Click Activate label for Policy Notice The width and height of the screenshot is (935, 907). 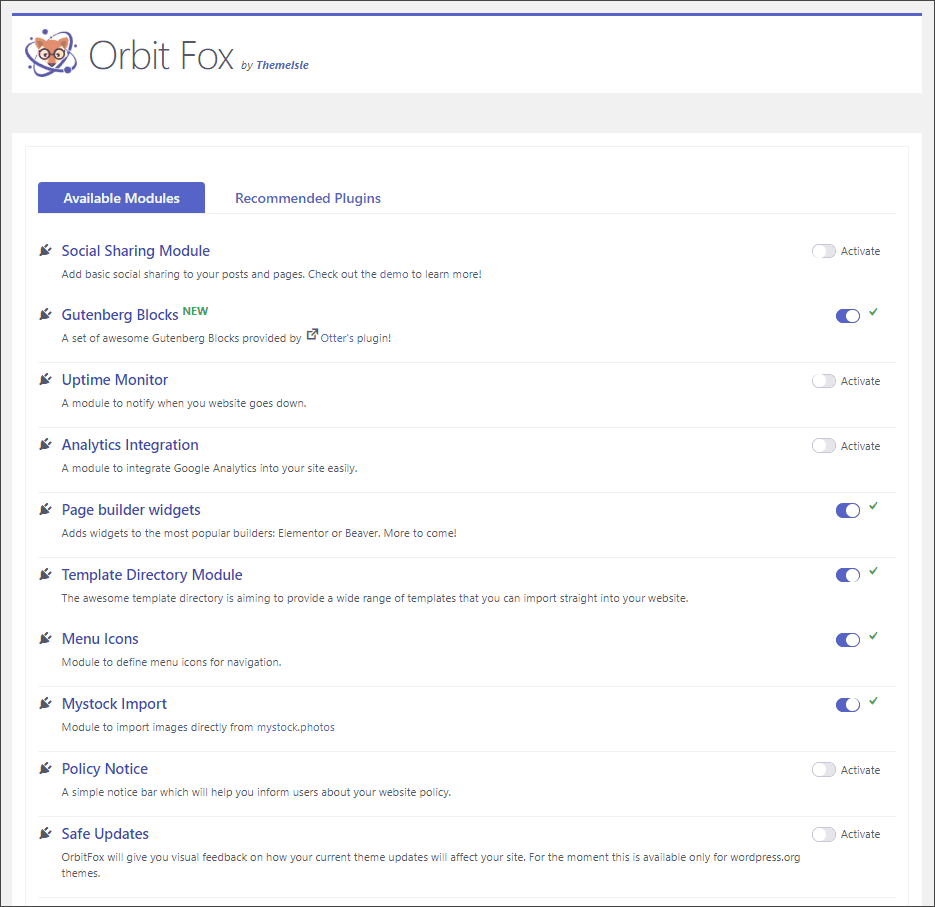click(860, 770)
